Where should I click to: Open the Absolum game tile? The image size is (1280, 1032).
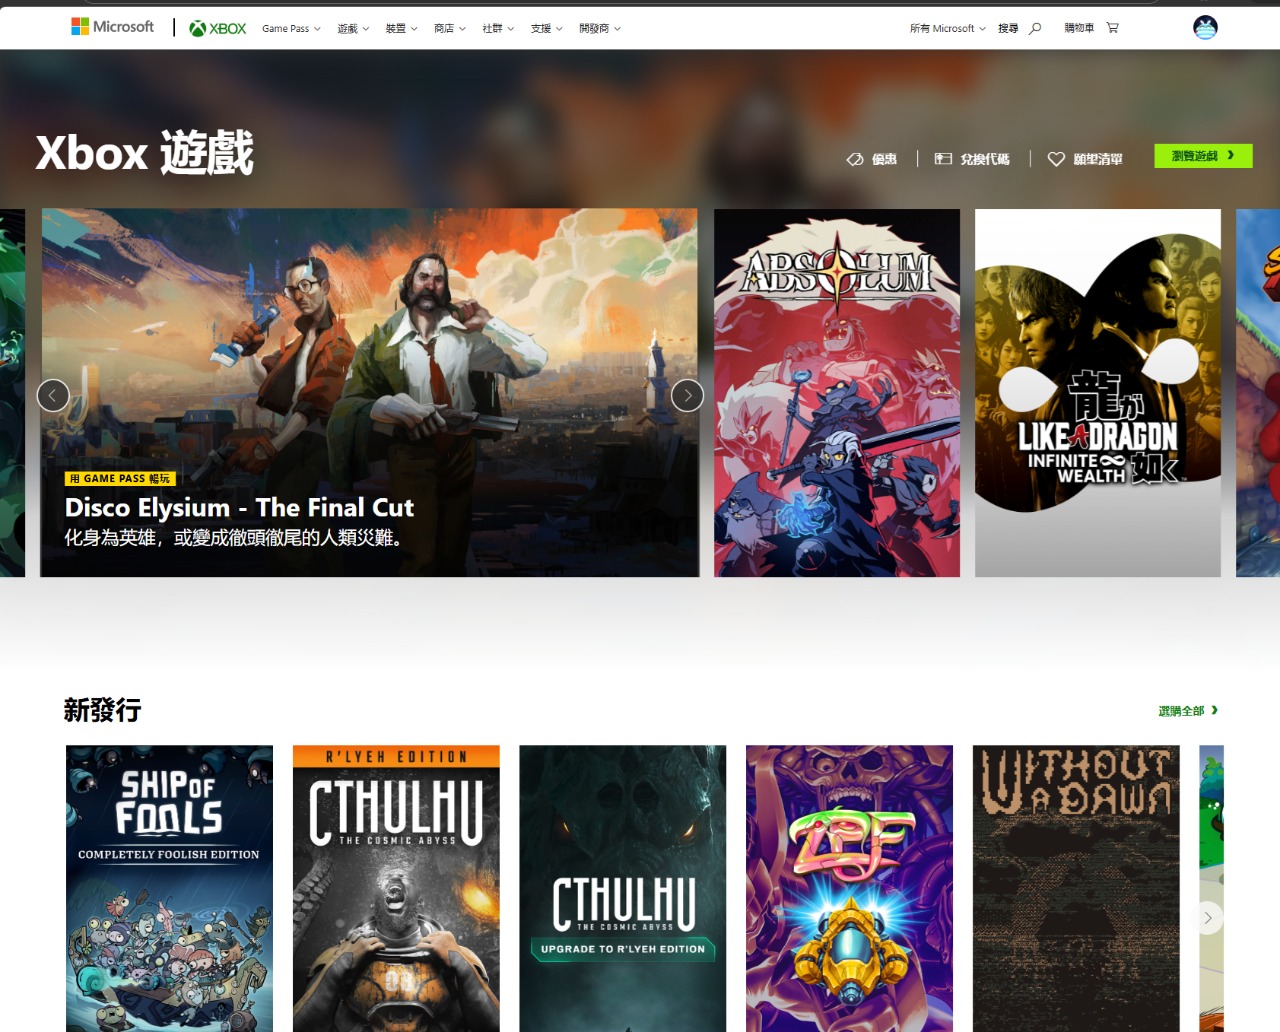point(837,393)
